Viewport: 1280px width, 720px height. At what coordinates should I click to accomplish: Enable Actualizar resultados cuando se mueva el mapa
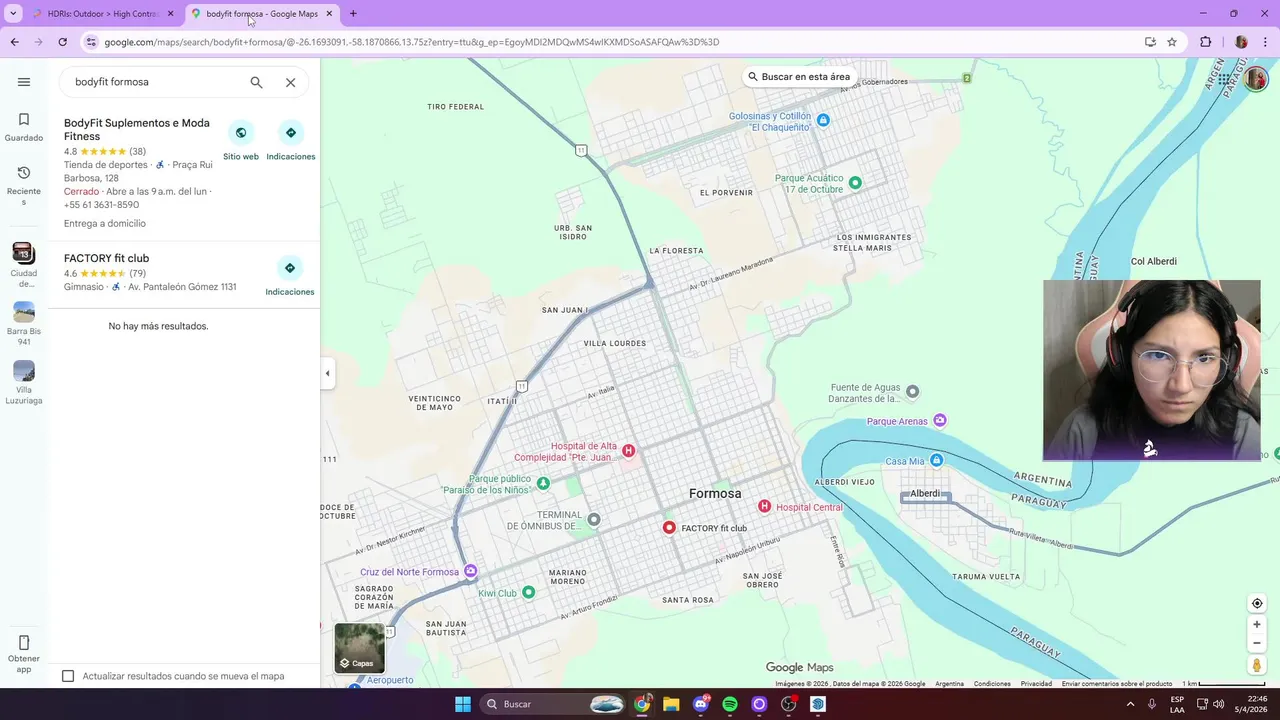point(68,676)
